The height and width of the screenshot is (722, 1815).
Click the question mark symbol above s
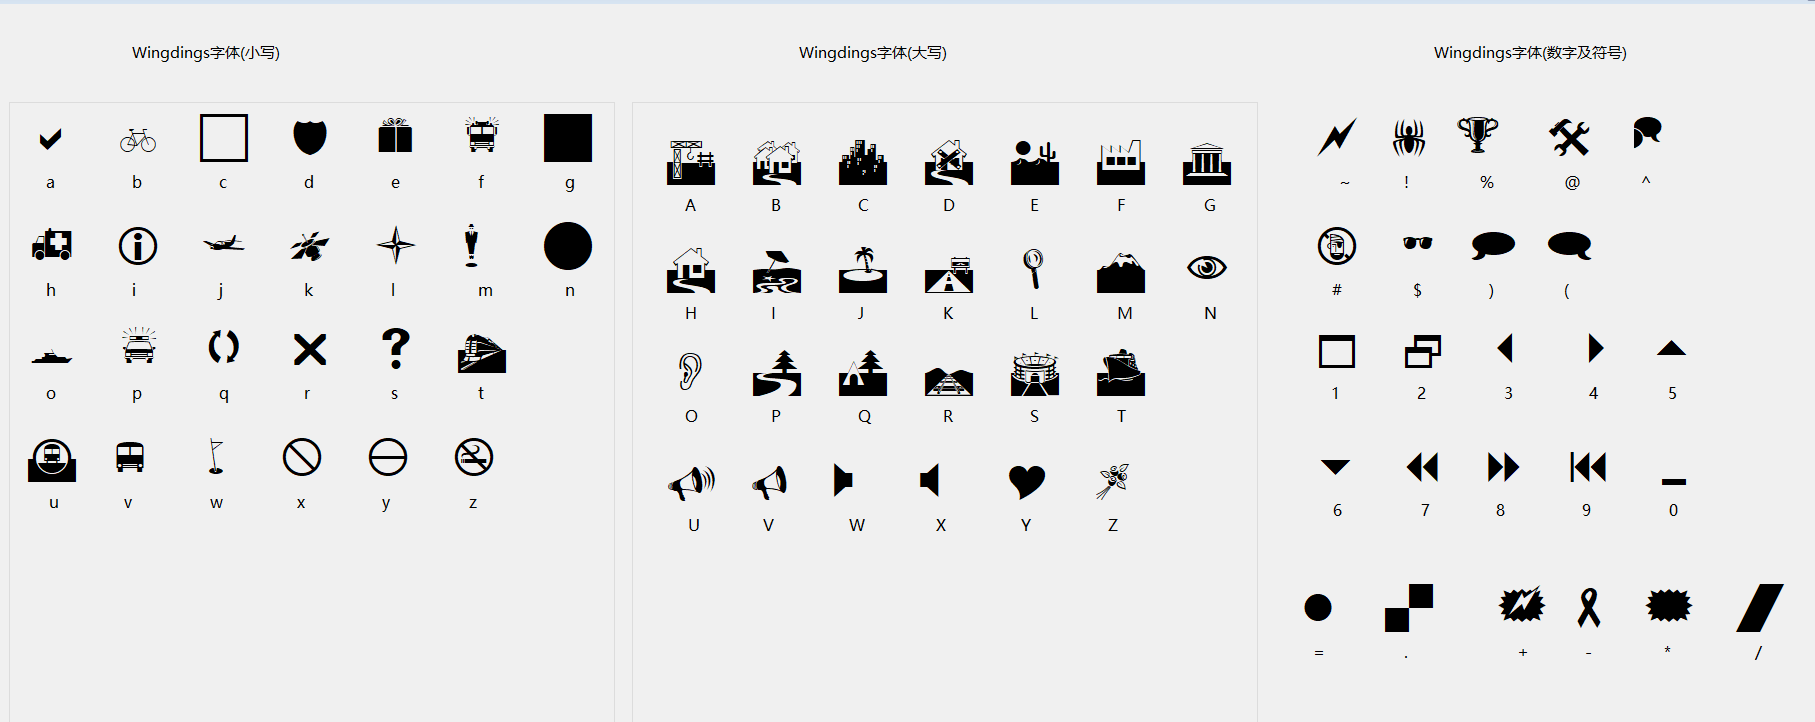[x=396, y=349]
